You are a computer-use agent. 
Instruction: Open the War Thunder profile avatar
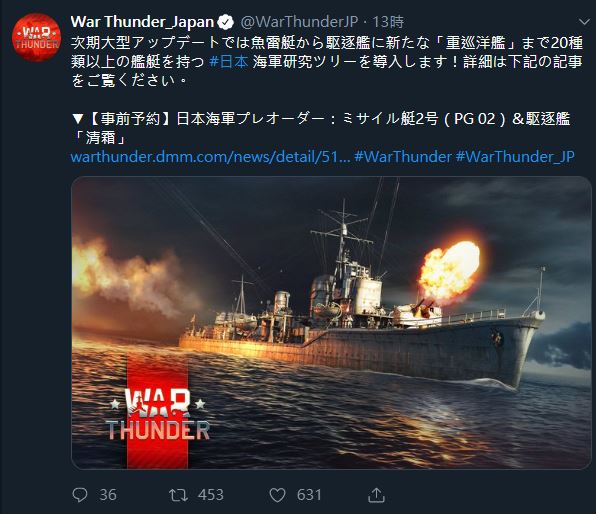tap(36, 37)
